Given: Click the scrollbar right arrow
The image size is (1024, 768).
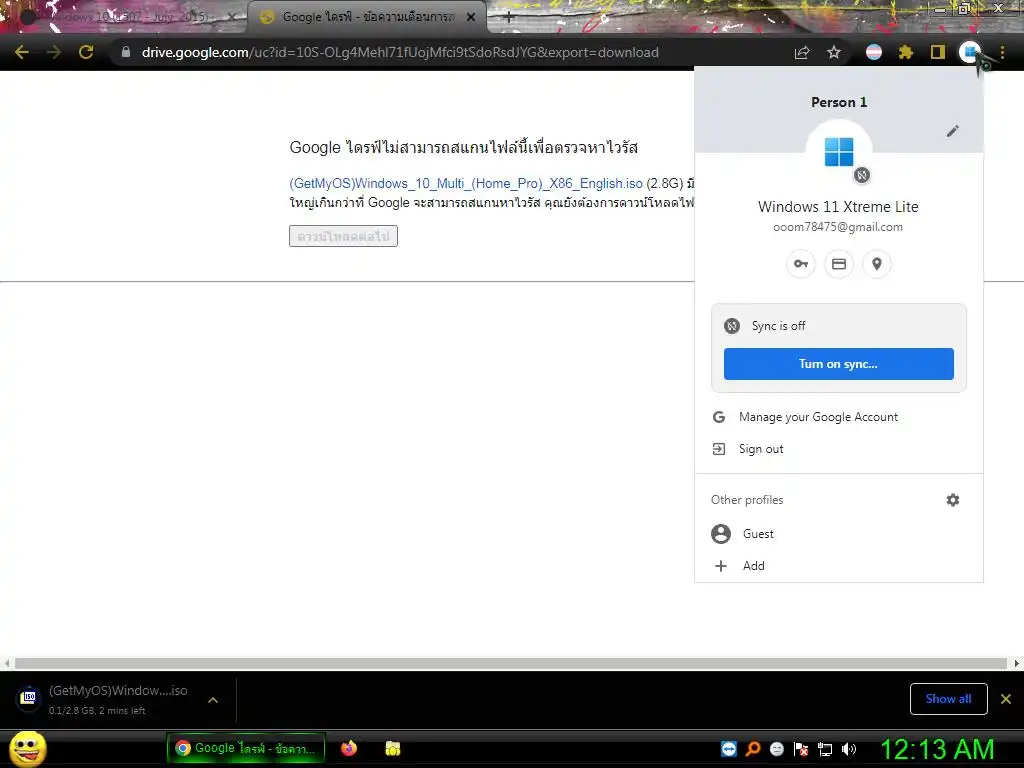Looking at the screenshot, I should [x=1016, y=663].
